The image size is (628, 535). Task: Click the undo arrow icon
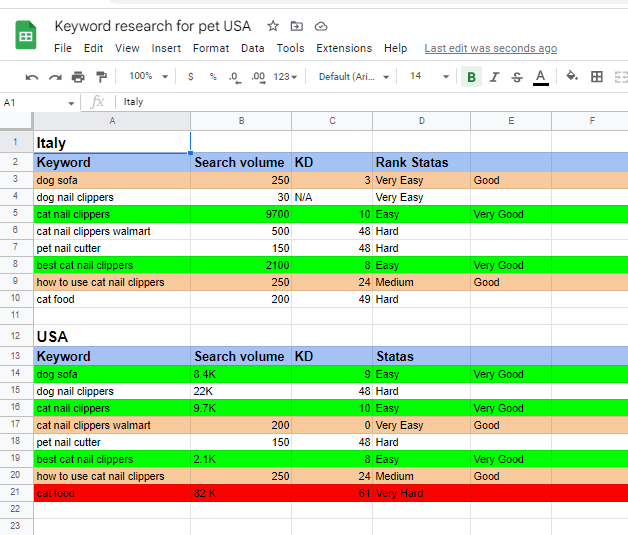(32, 77)
